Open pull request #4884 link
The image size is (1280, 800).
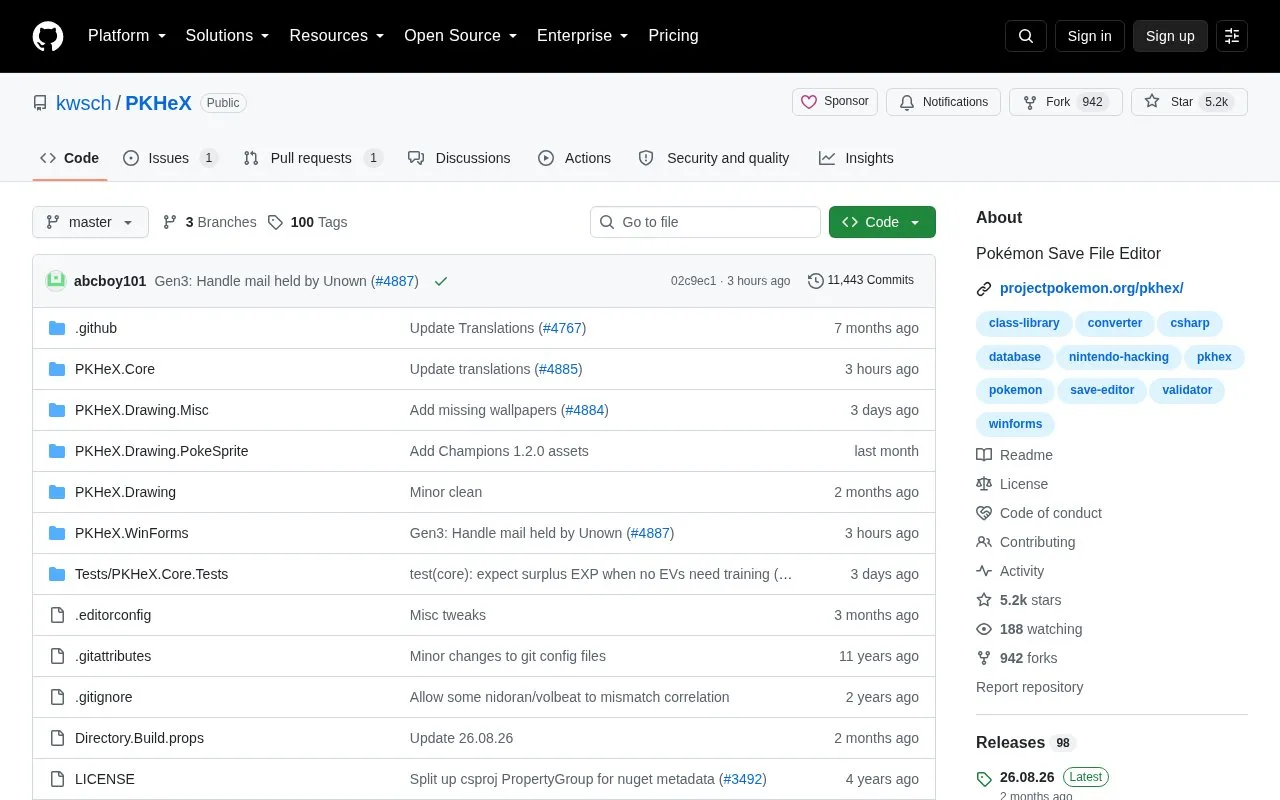point(585,410)
